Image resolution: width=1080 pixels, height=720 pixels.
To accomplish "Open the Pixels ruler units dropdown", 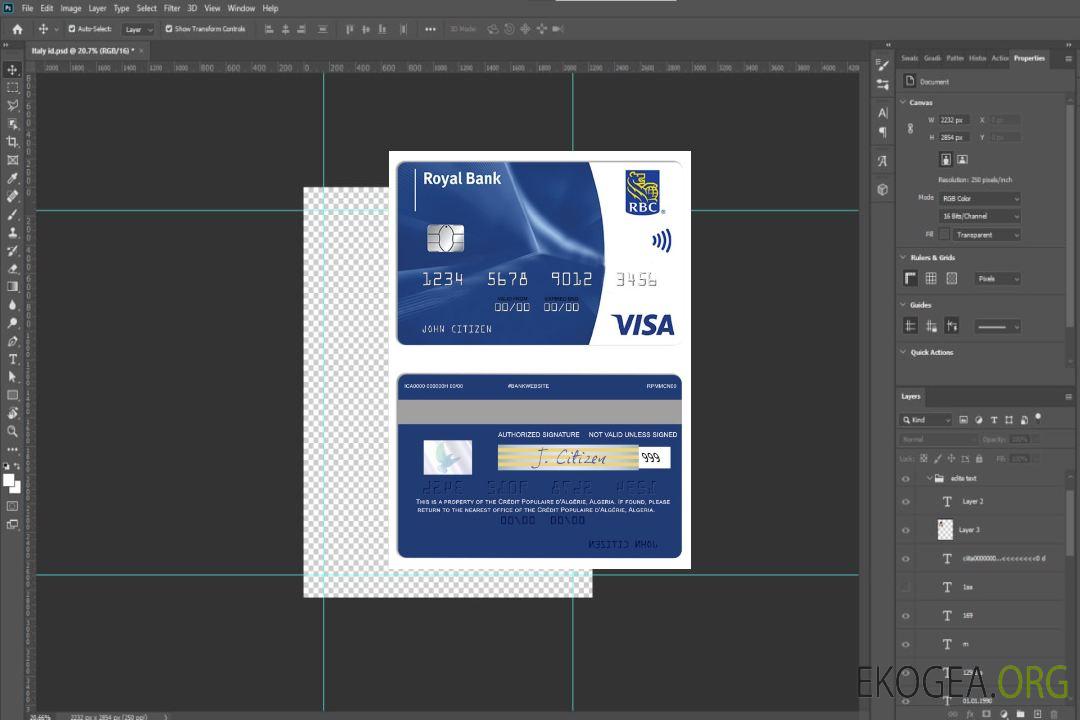I will pyautogui.click(x=998, y=279).
